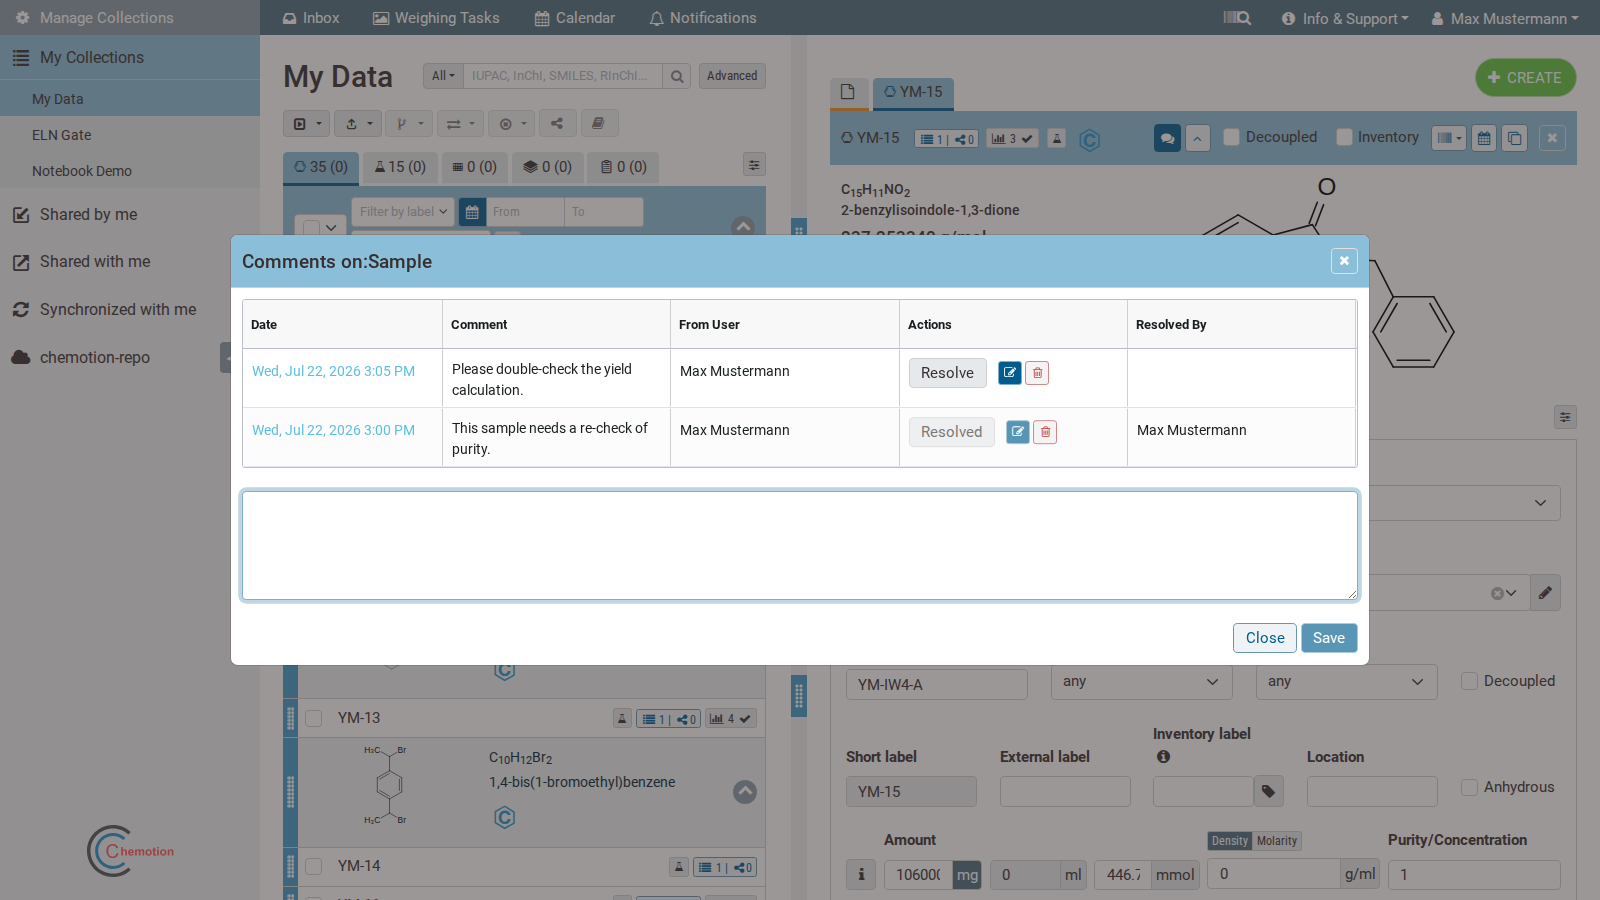Switch to the YM-15 tab

coord(913,92)
